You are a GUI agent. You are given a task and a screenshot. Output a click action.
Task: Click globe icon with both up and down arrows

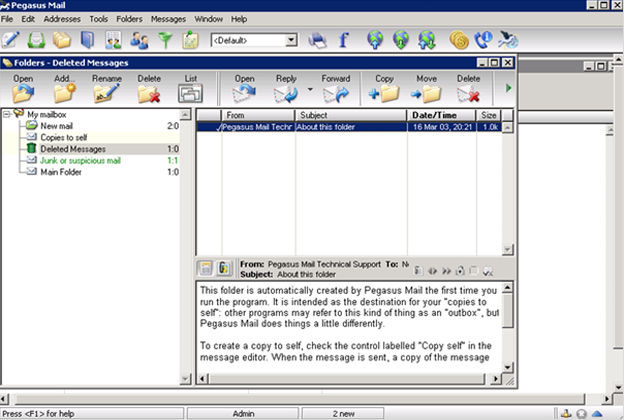(427, 40)
